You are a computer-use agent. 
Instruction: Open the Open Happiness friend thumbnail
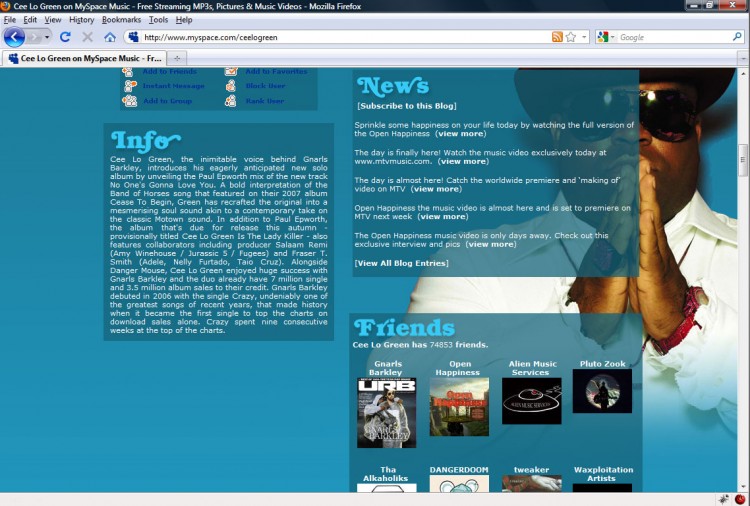click(459, 407)
